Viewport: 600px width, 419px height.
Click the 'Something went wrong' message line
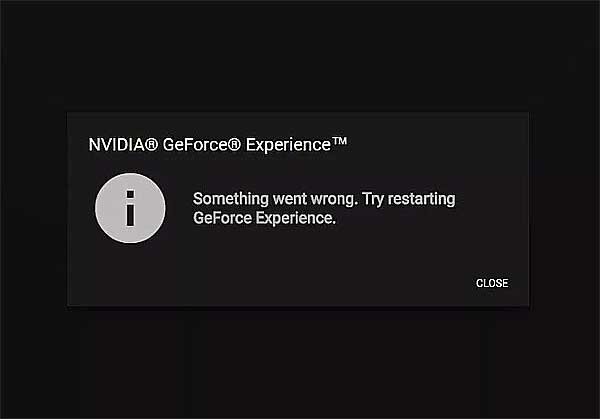click(x=324, y=199)
